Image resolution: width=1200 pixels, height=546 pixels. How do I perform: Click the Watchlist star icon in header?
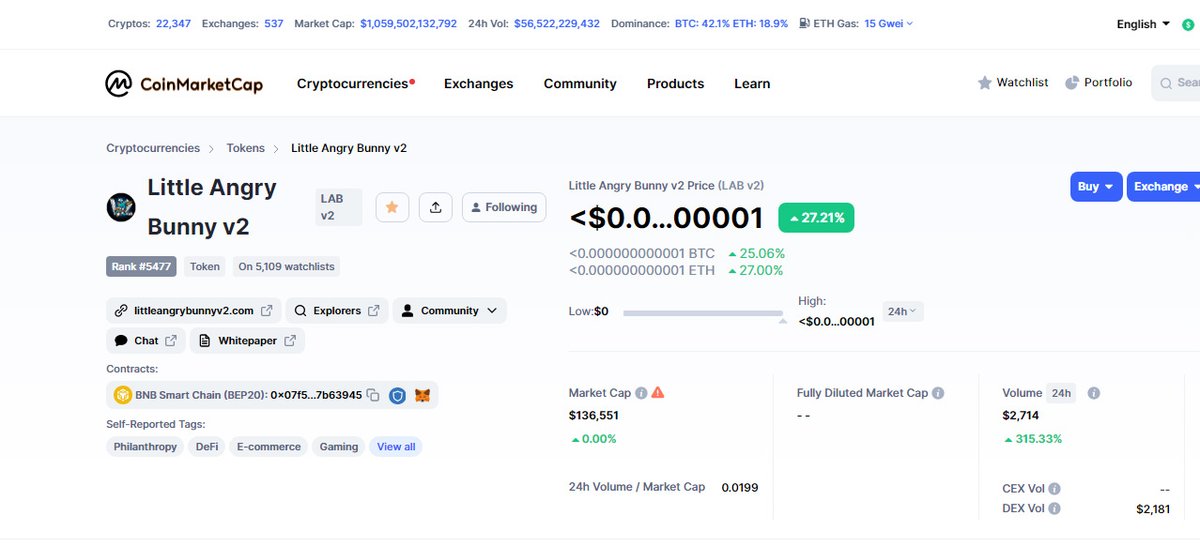(985, 83)
